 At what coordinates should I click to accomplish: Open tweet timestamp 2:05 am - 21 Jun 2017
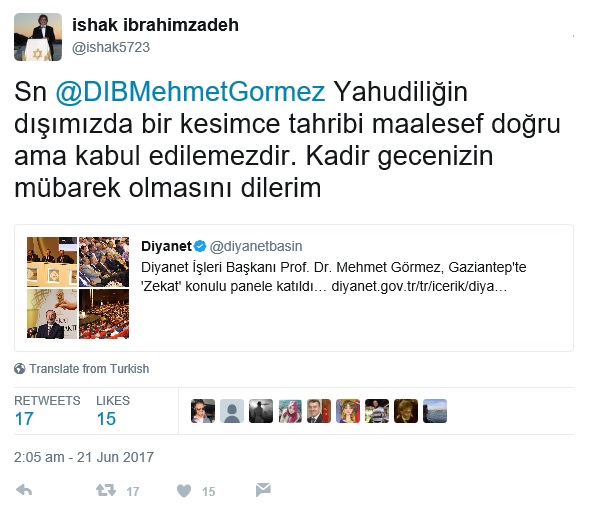[84, 457]
